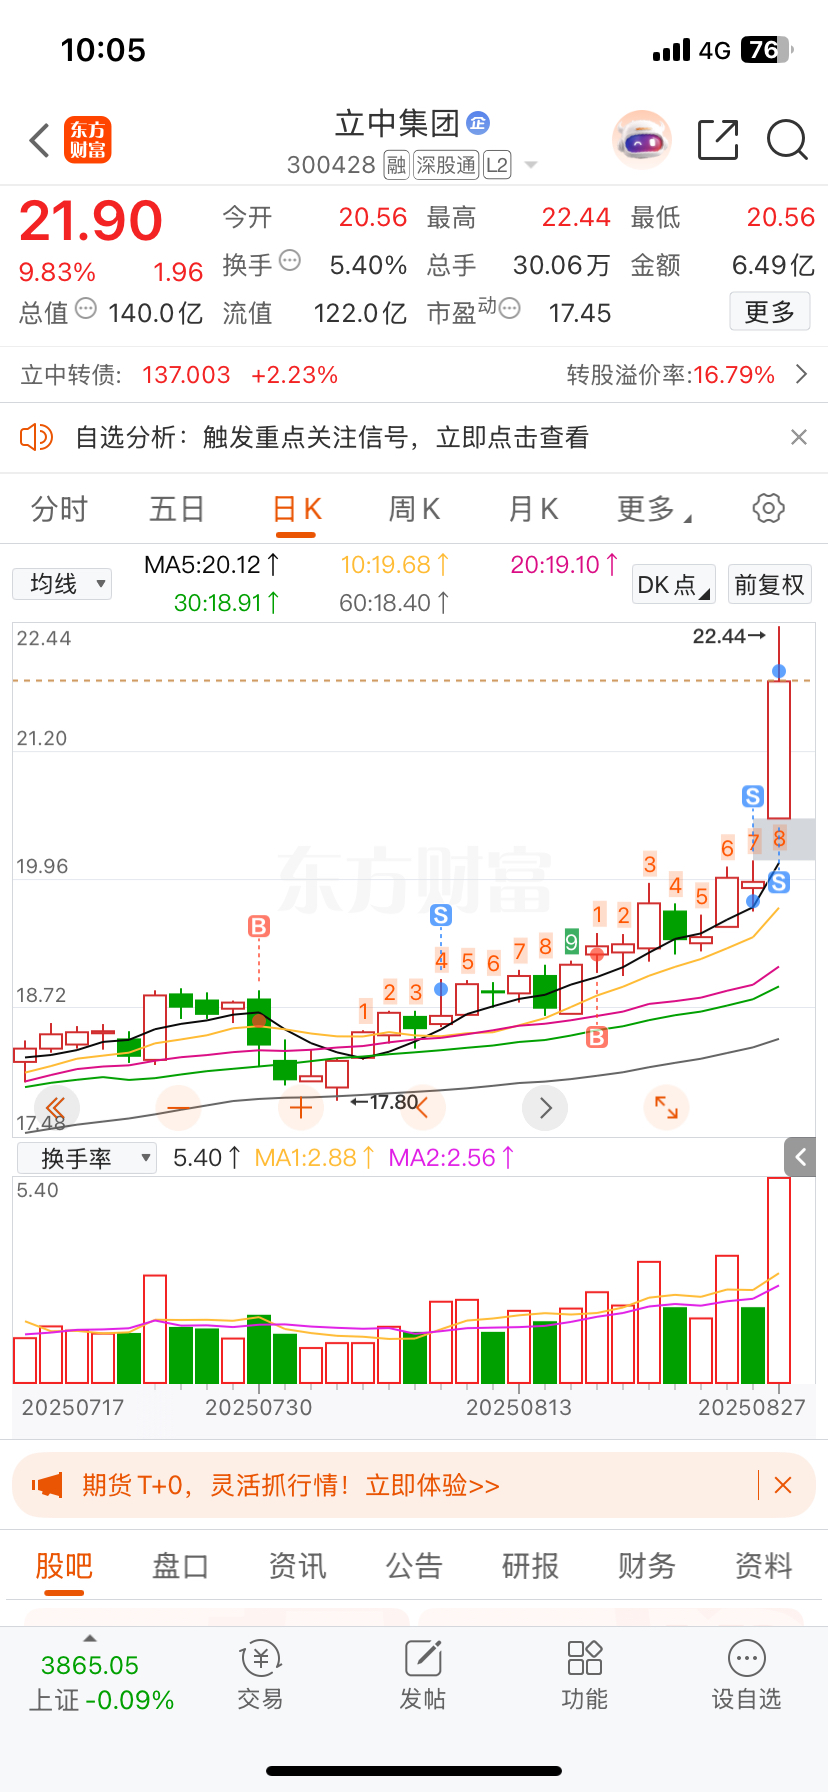
Task: Tap 更多 button for more quote data
Action: tap(770, 312)
